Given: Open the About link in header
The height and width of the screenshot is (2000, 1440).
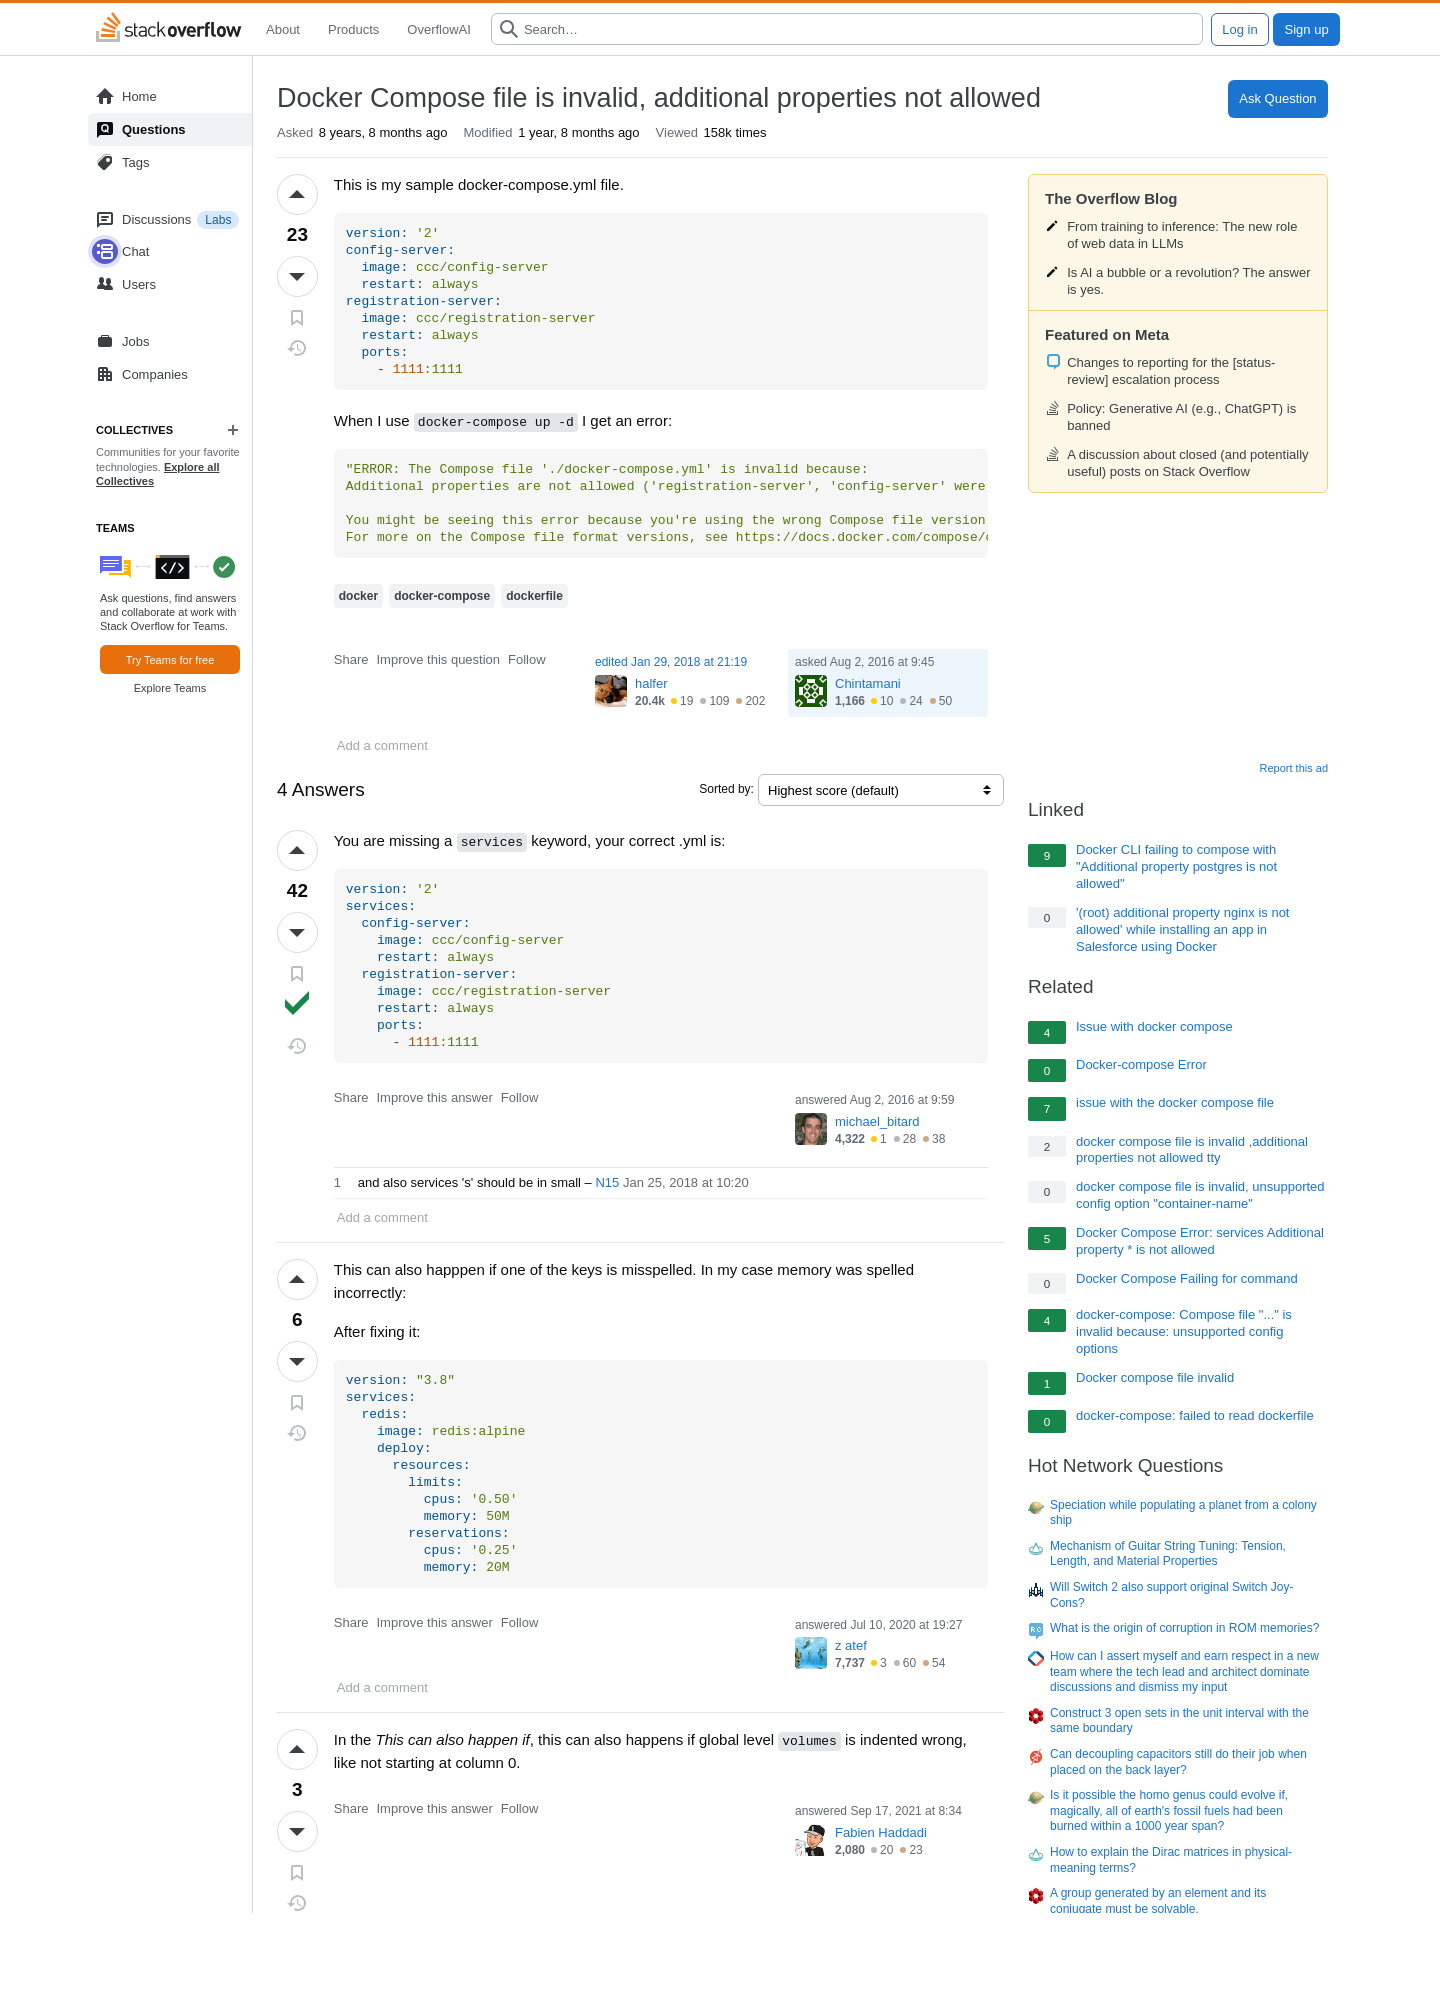Looking at the screenshot, I should pos(283,29).
